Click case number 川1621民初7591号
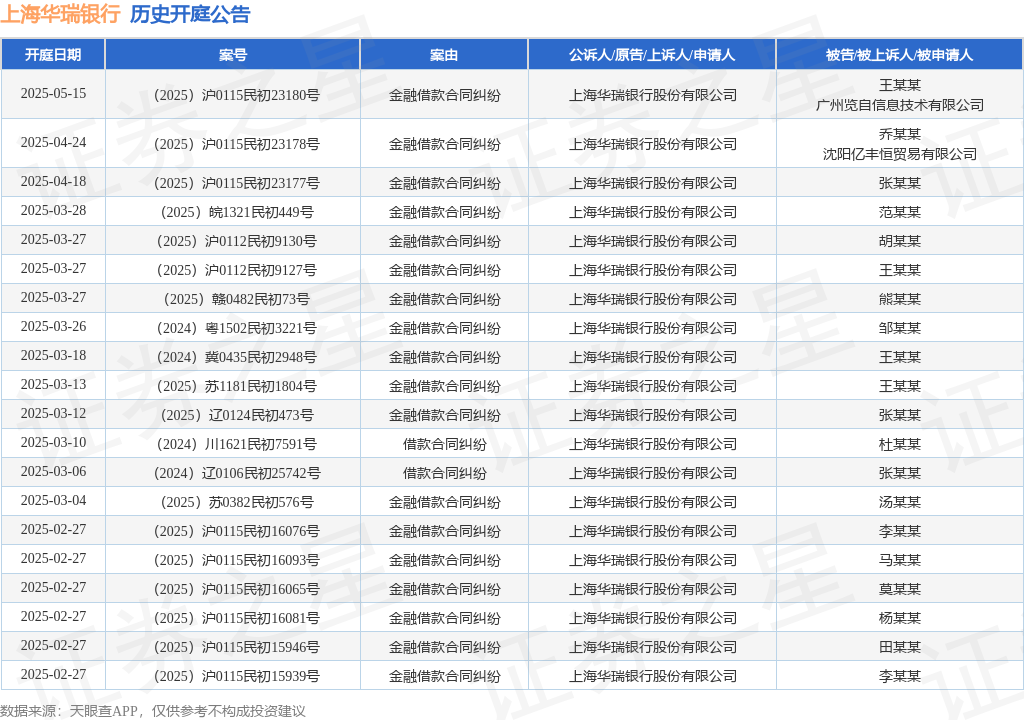 pyautogui.click(x=236, y=444)
